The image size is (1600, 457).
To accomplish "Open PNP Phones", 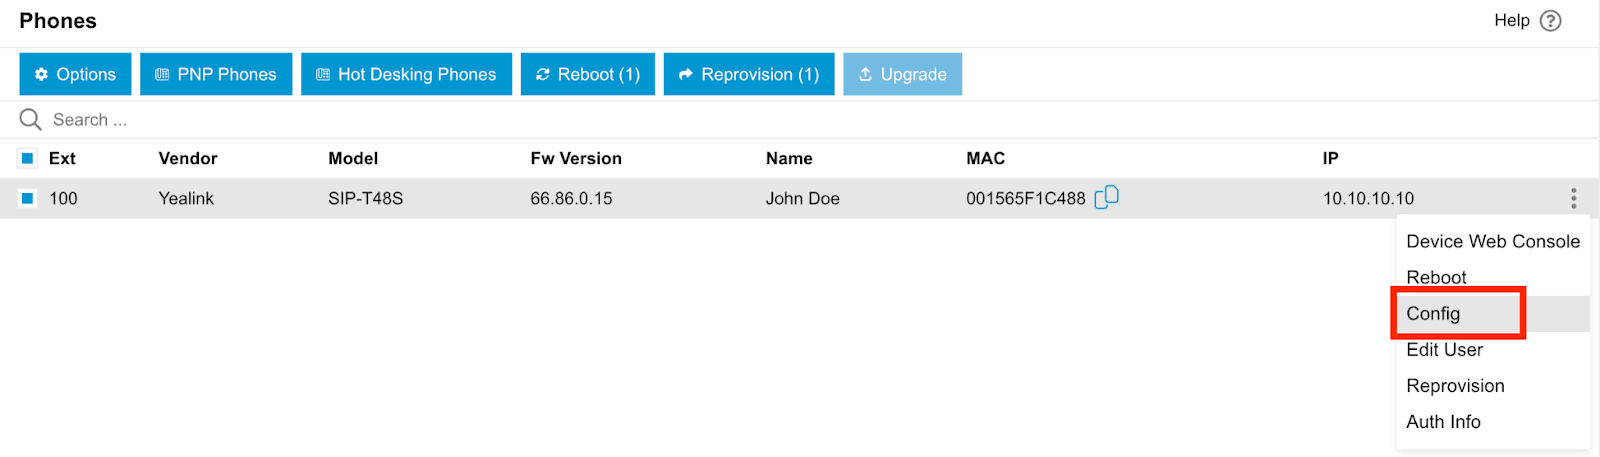I will (x=216, y=74).
